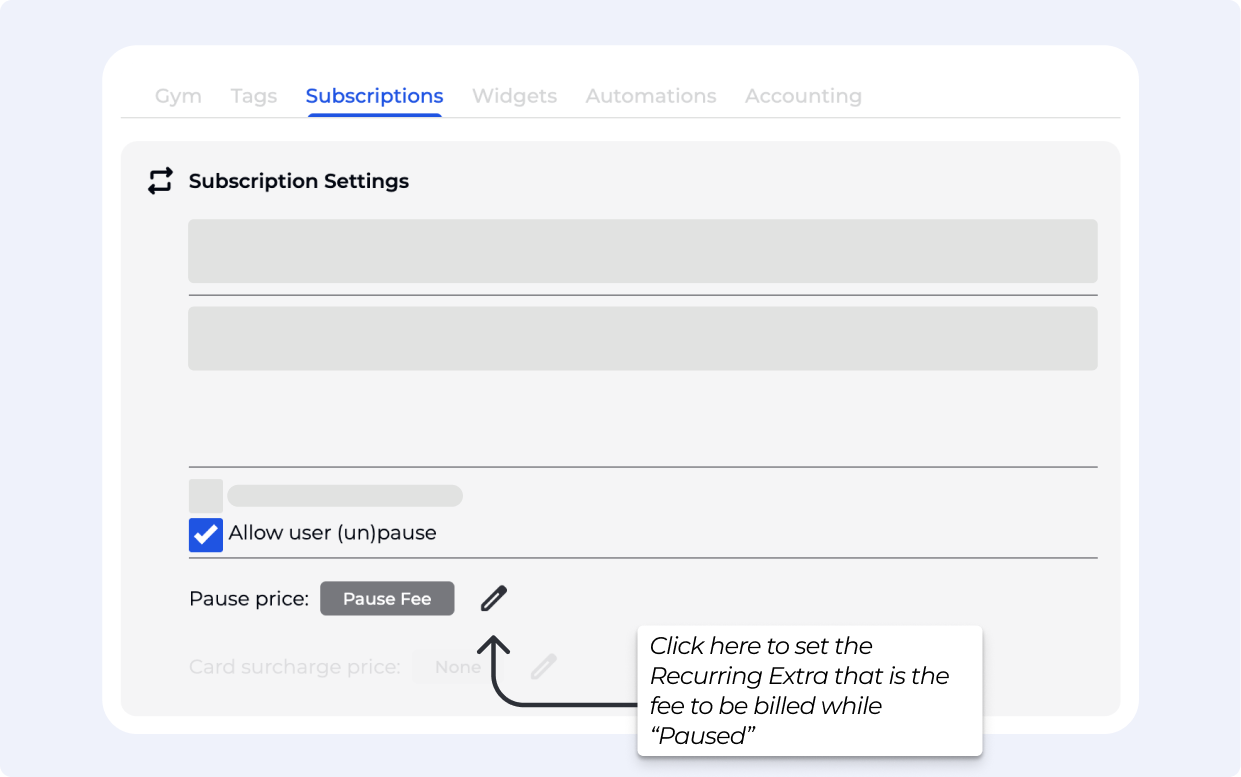The height and width of the screenshot is (777, 1241).
Task: Click the faded pencil beside Card surcharge price
Action: (543, 667)
